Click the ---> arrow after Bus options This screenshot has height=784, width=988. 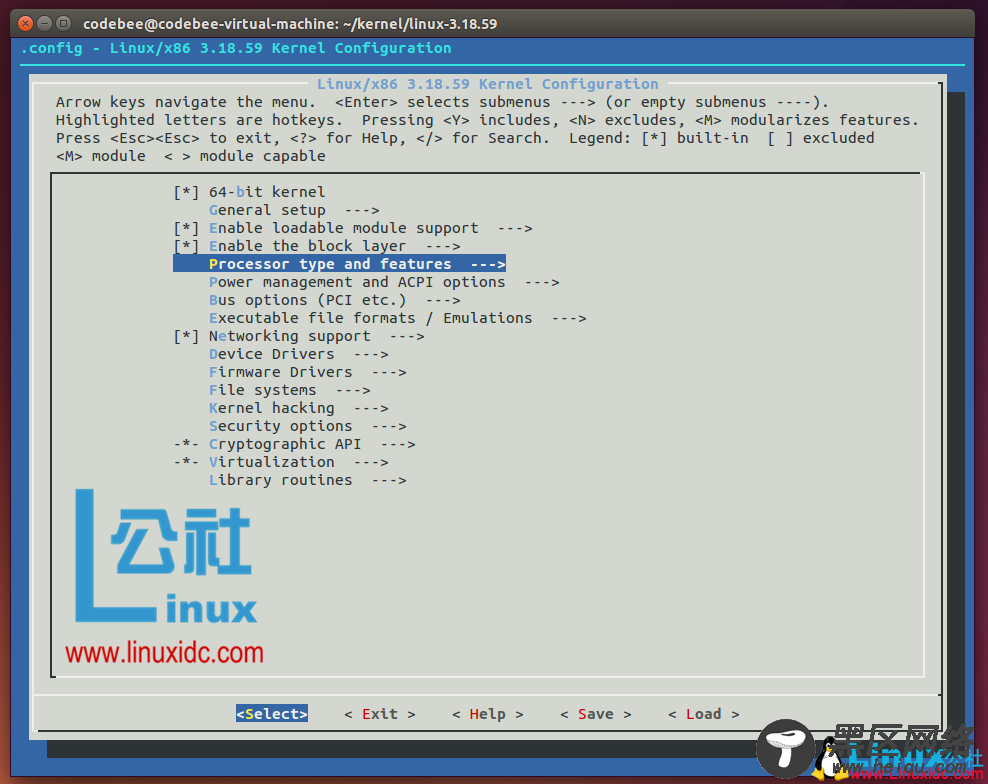point(442,301)
